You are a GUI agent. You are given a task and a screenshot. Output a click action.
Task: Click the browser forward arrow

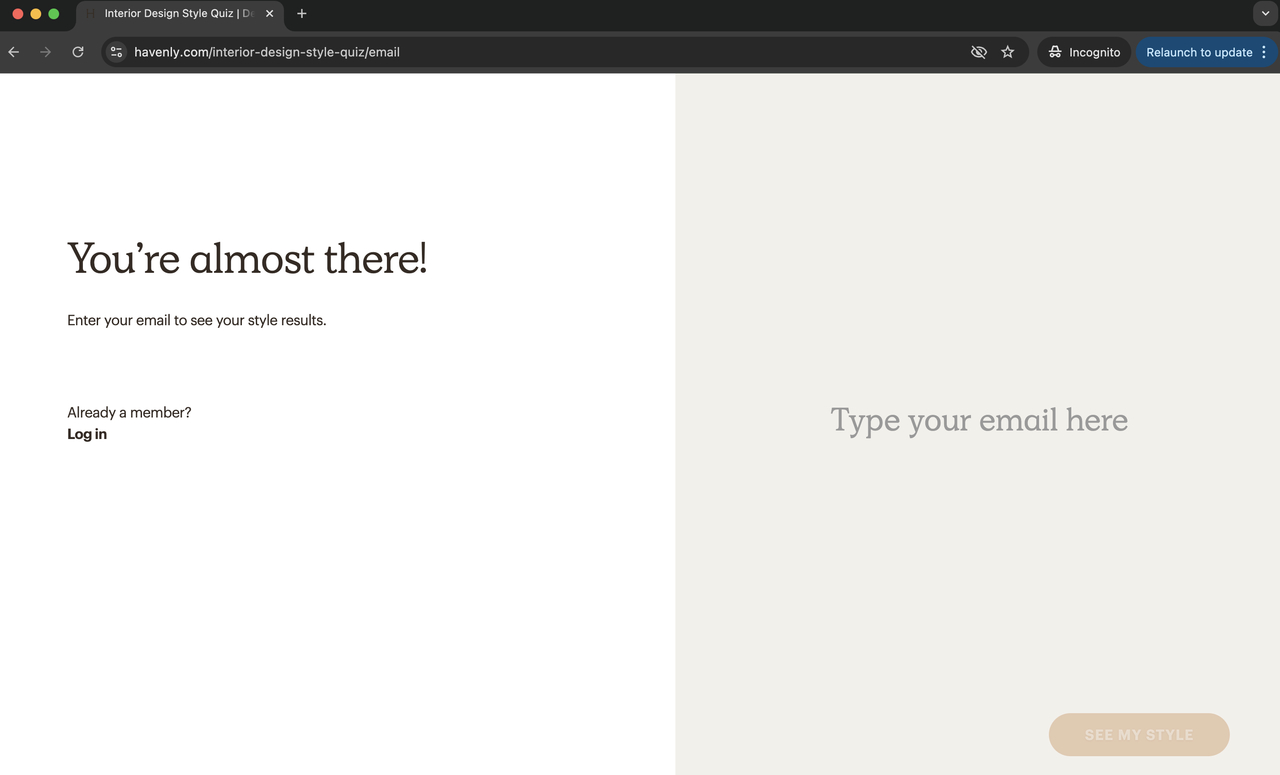(45, 52)
